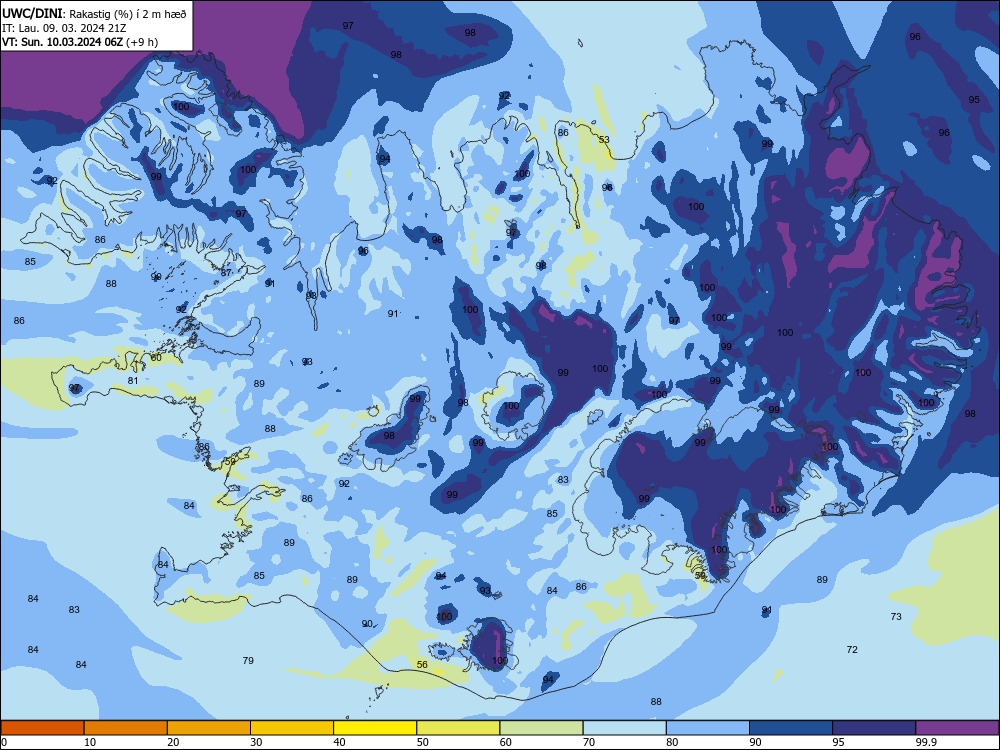
Task: Click the '81' humidity value on the map
Action: click(x=133, y=380)
